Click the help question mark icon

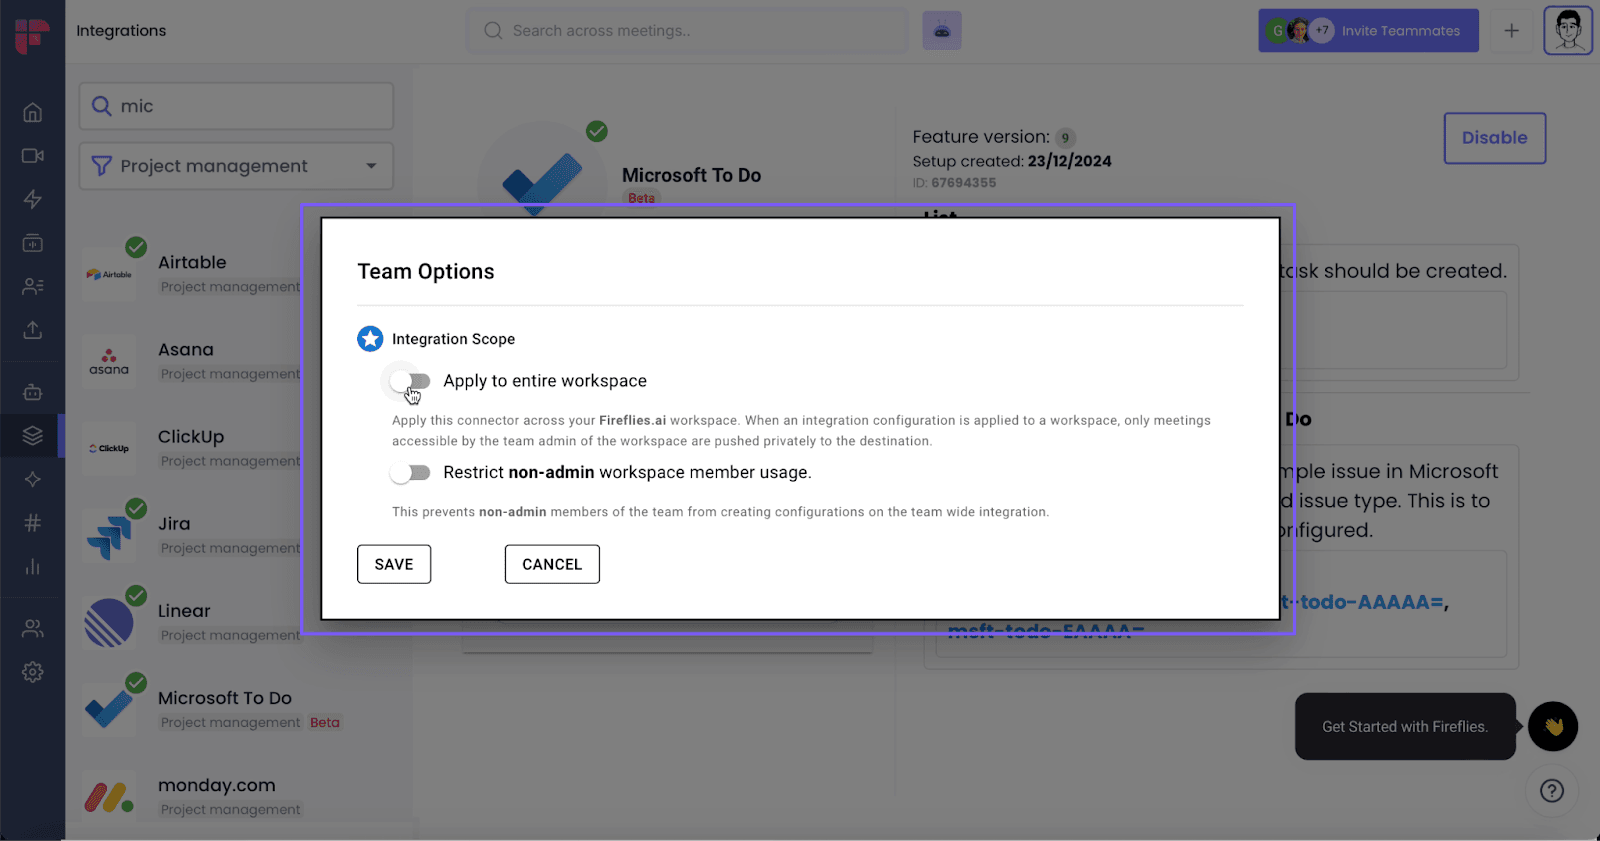pyautogui.click(x=1552, y=791)
